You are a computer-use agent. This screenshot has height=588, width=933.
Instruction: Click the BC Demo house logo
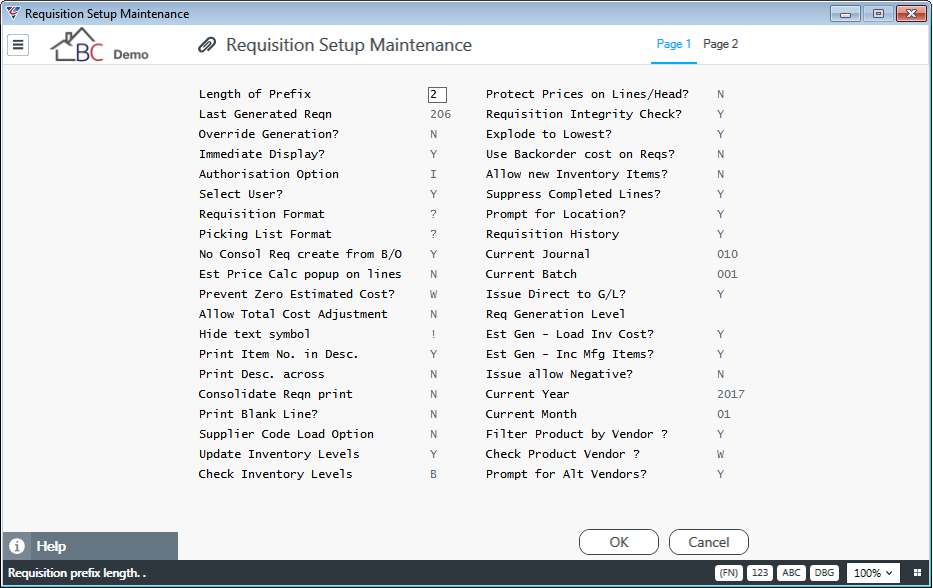pos(99,45)
